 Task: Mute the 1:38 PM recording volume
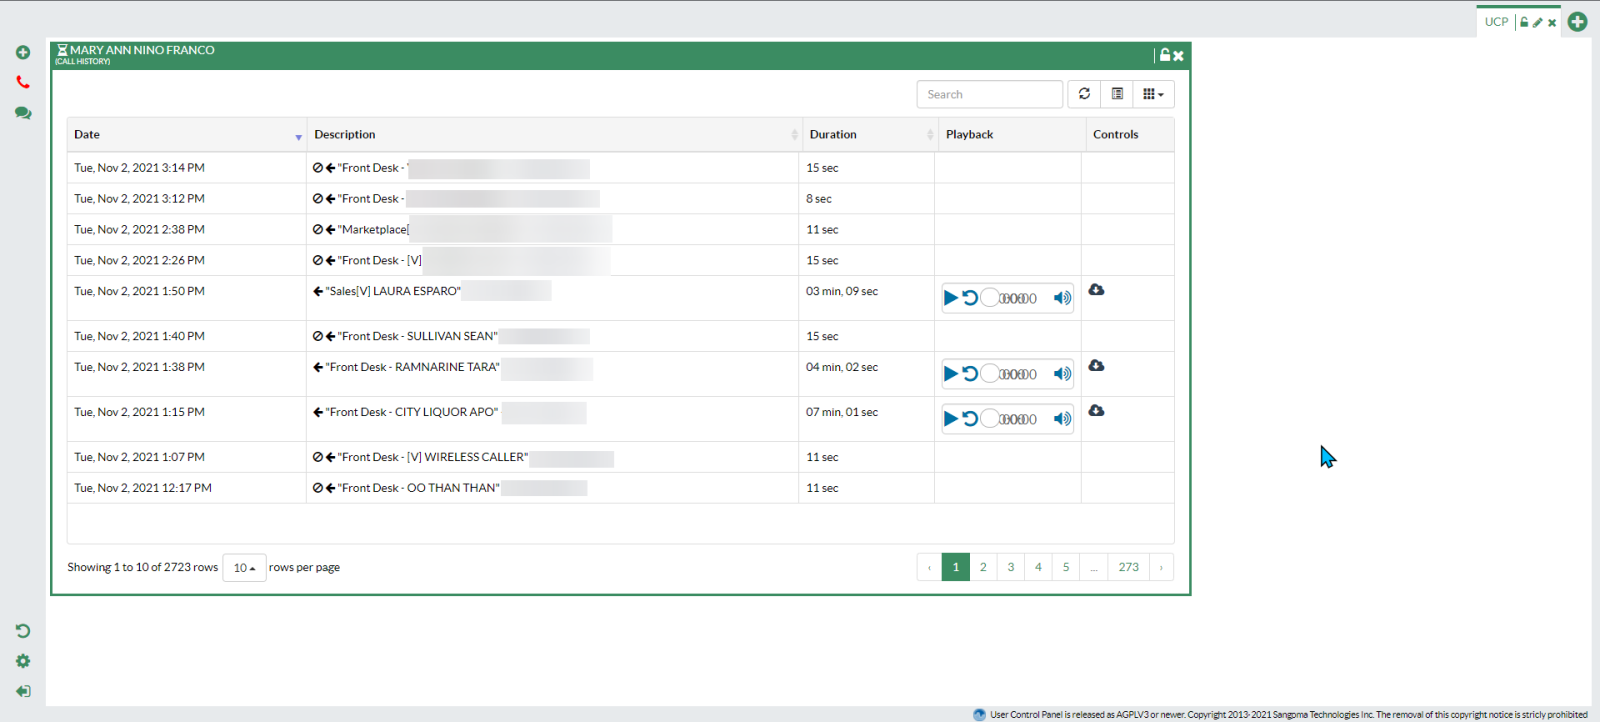tap(1062, 374)
